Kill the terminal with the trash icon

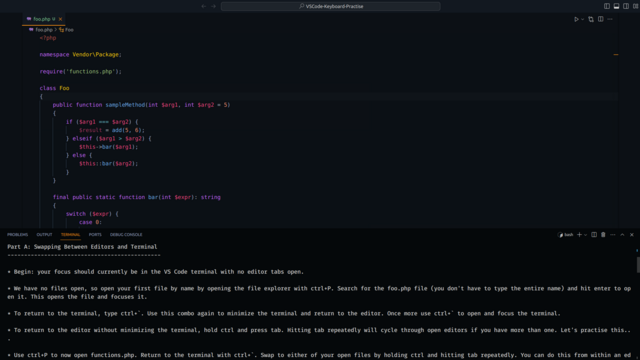603,235
